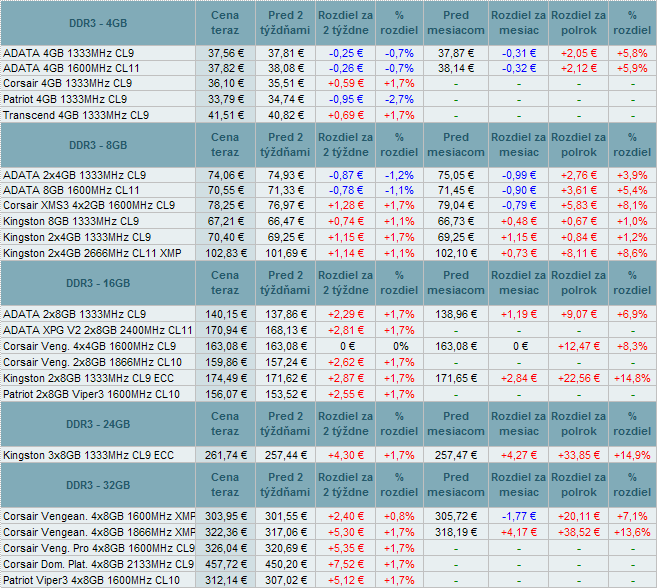Click current price 261,74 € cell
Screen dimensions: 657x588
click(226, 455)
